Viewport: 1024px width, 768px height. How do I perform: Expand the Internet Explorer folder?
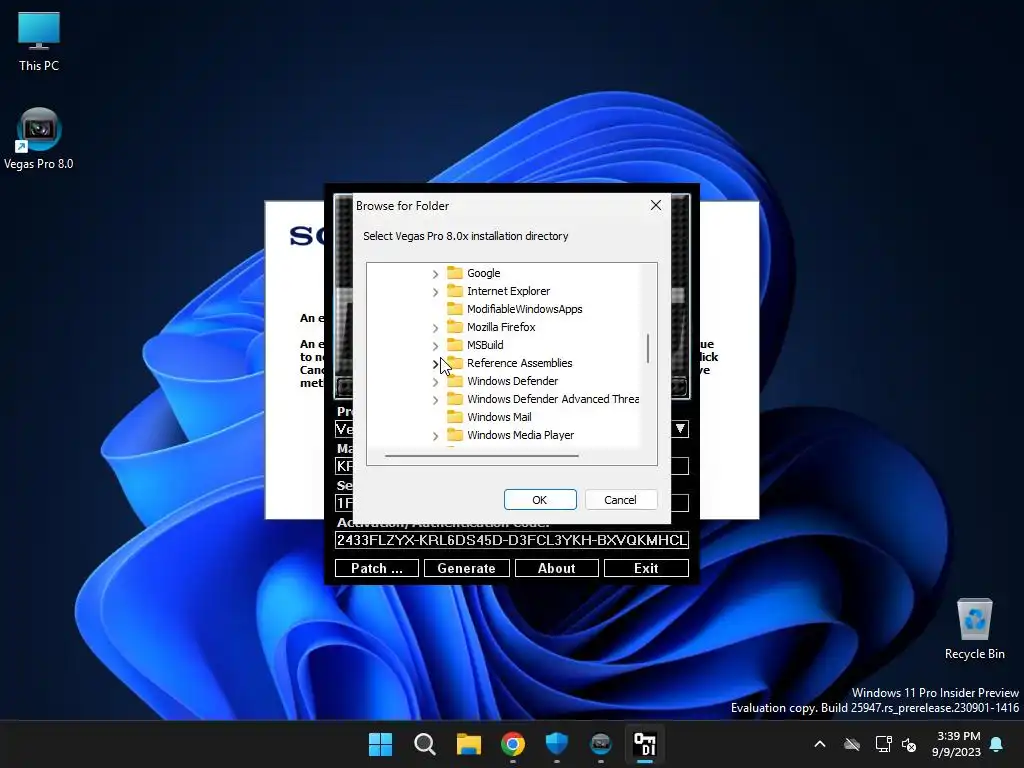(436, 292)
